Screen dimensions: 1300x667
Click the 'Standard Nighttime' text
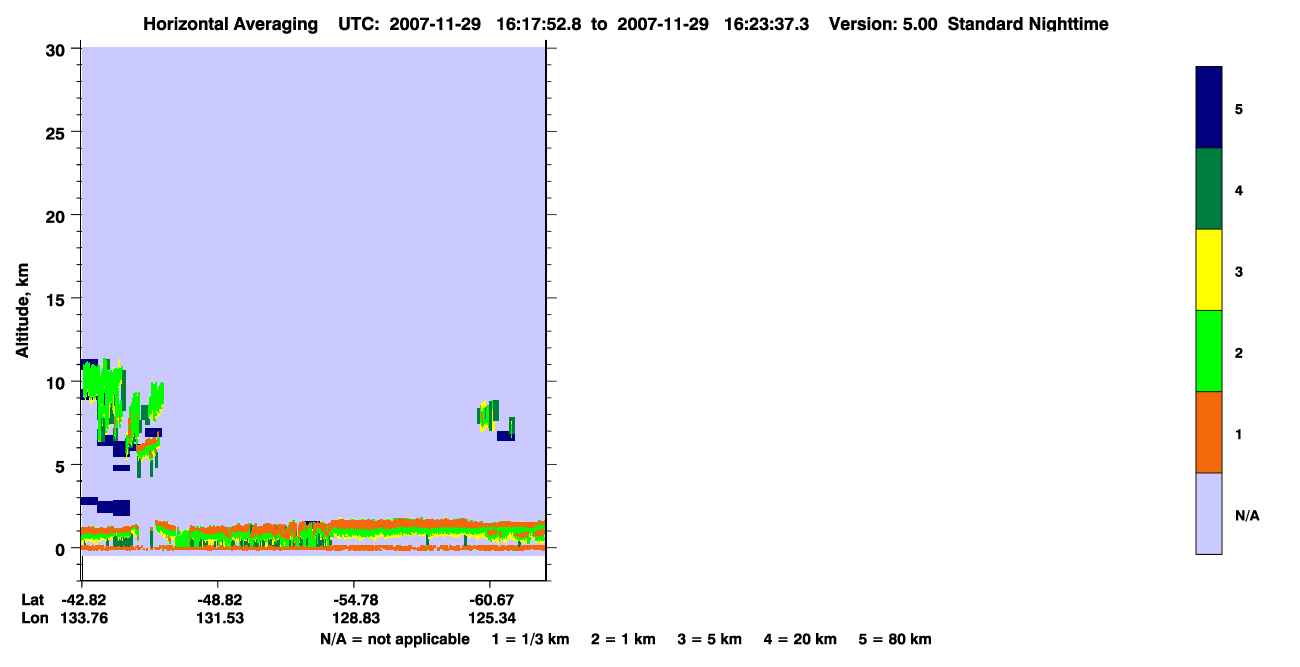tap(1028, 24)
